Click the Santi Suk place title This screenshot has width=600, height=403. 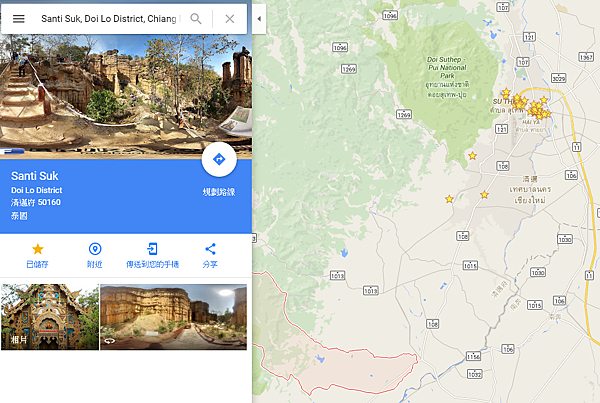(34, 176)
